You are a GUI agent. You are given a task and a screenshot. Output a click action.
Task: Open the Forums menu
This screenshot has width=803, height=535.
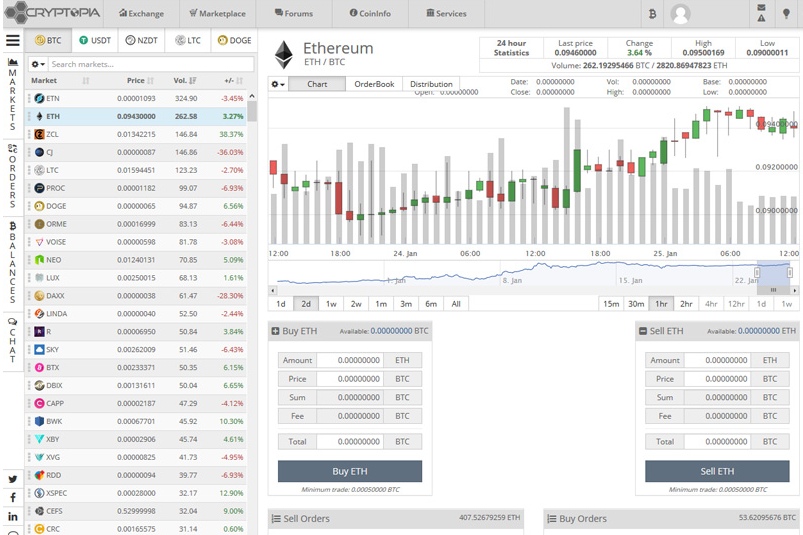(294, 13)
